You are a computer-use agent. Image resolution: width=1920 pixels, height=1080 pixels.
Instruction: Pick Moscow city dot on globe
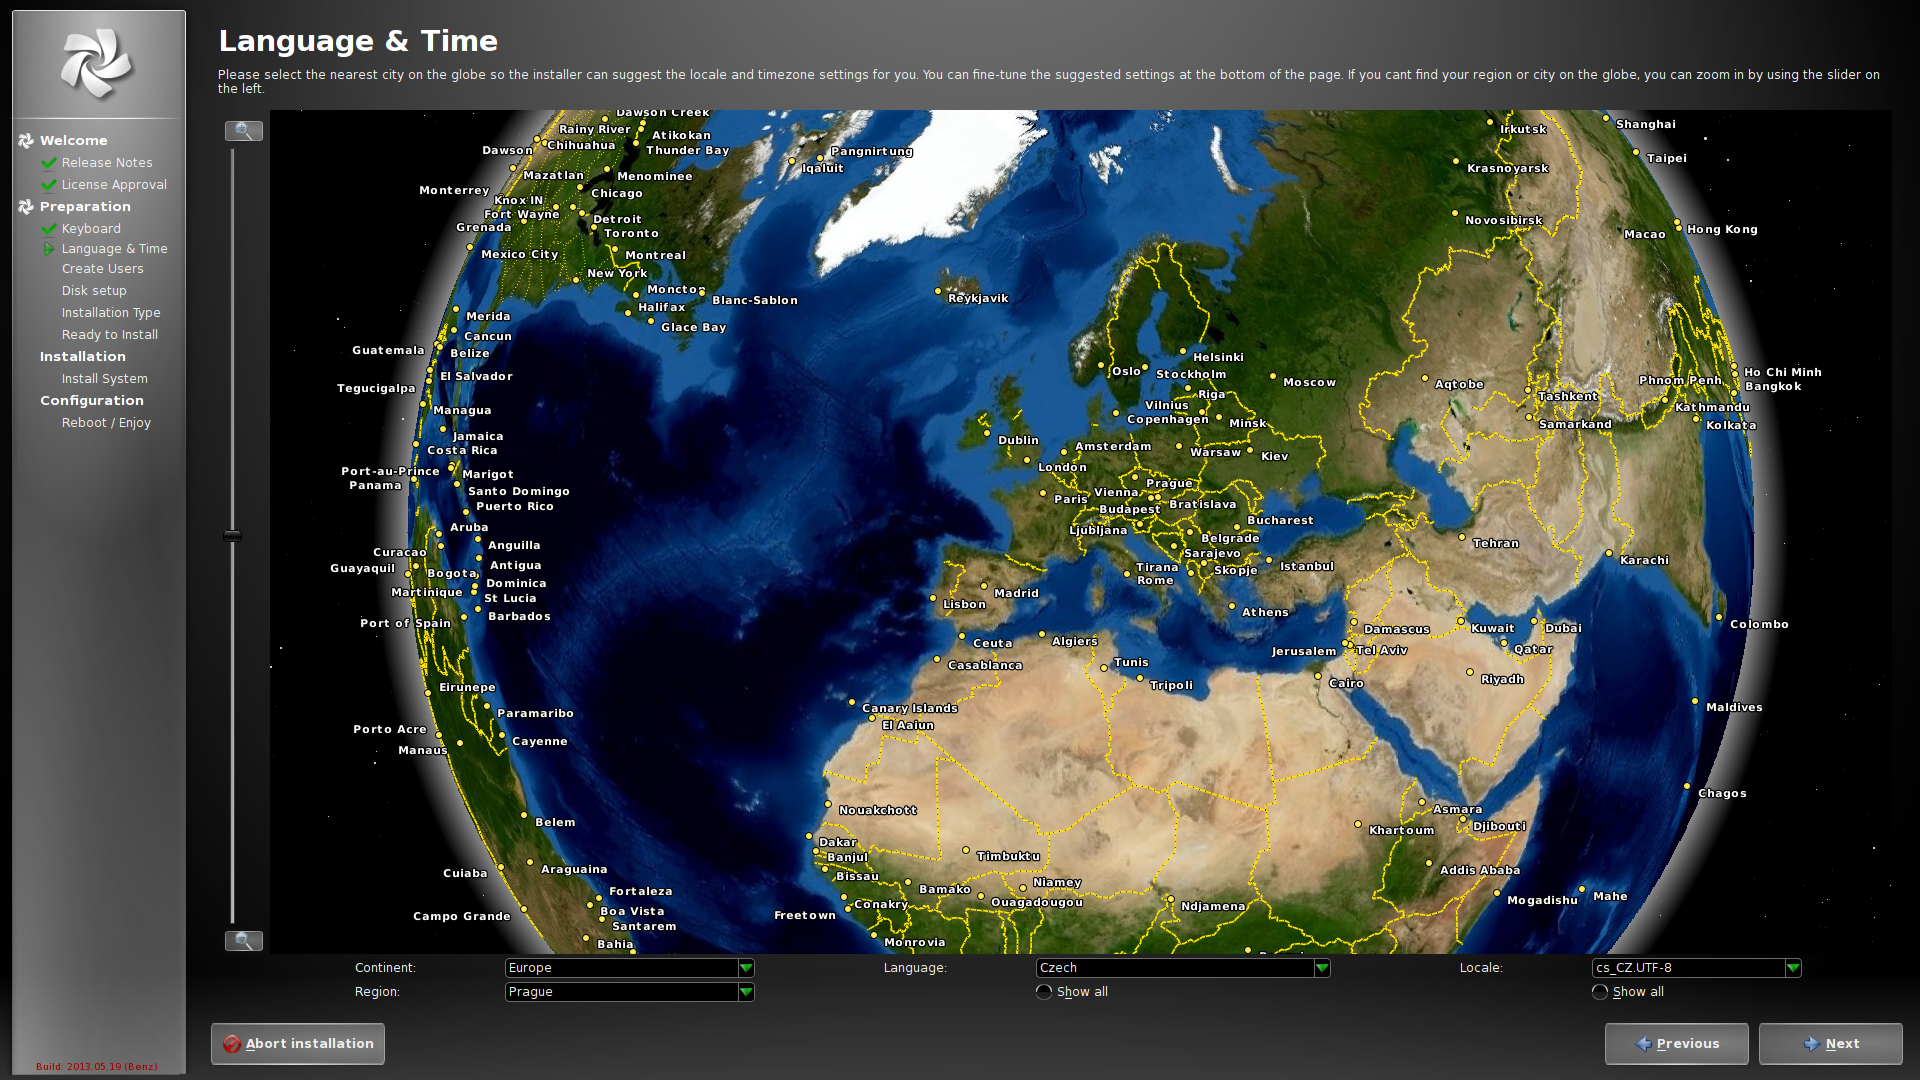(x=1273, y=376)
